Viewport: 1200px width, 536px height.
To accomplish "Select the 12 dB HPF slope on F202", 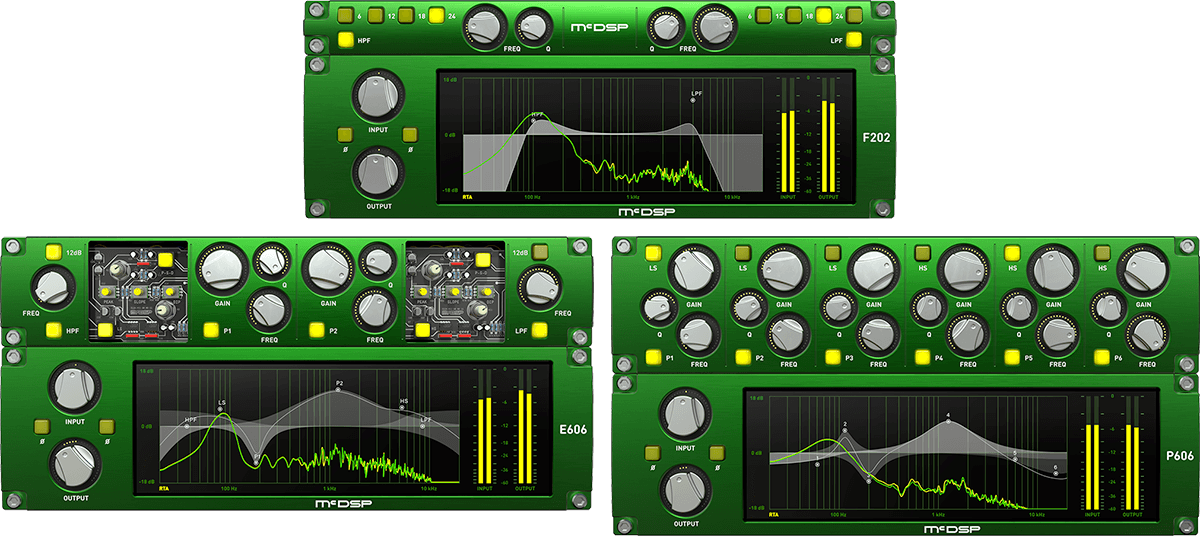I will pos(377,15).
